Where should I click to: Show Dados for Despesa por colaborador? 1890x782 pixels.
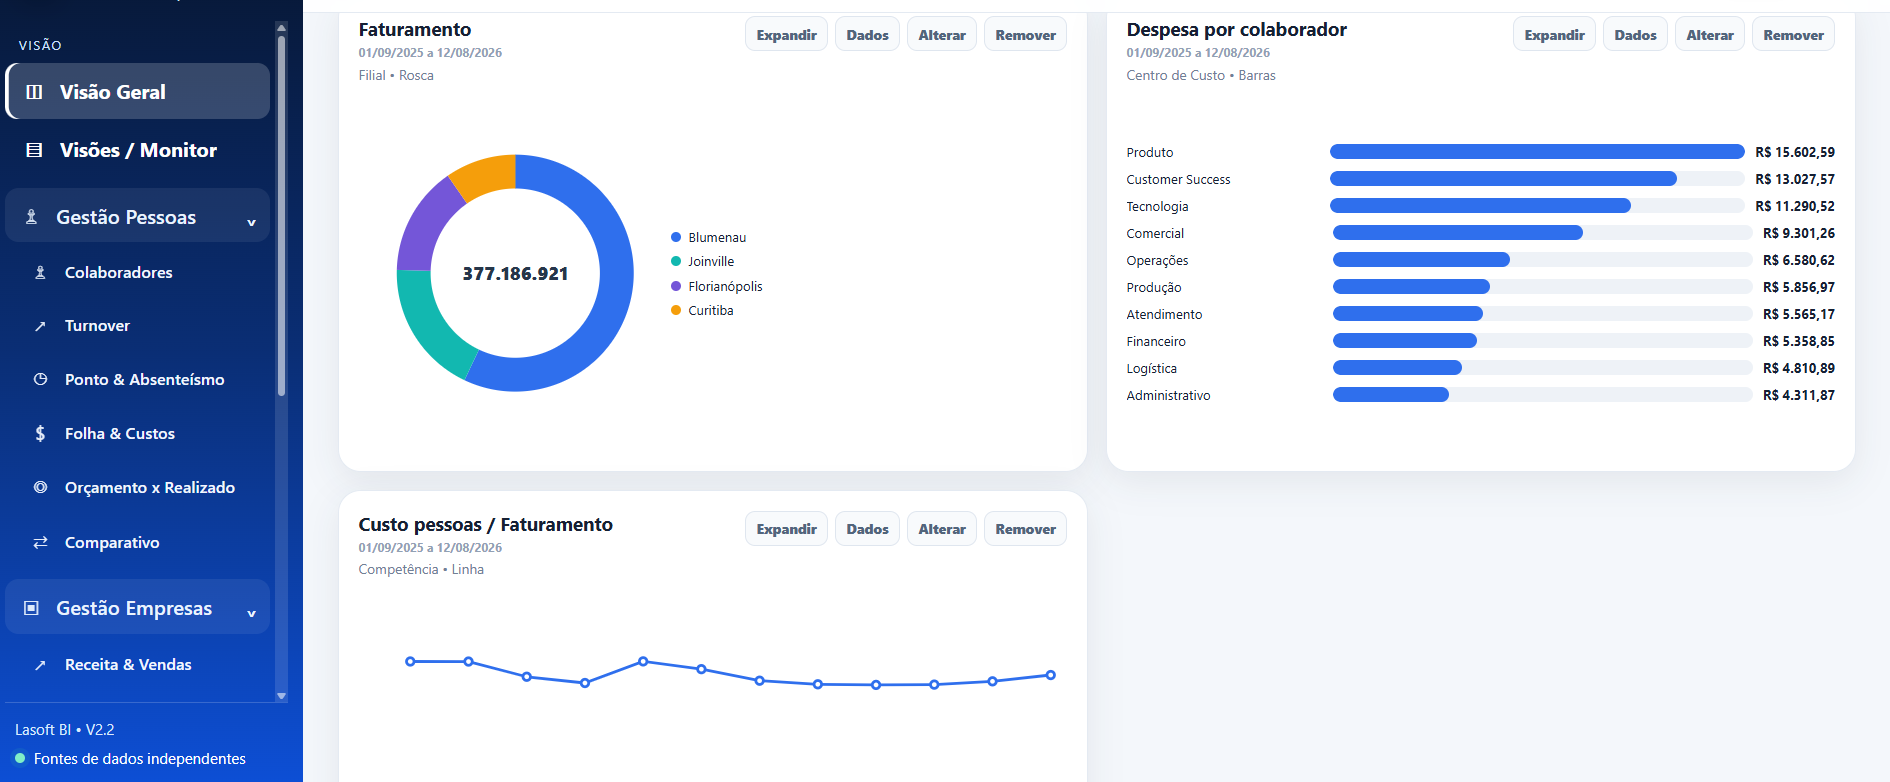(x=1635, y=35)
